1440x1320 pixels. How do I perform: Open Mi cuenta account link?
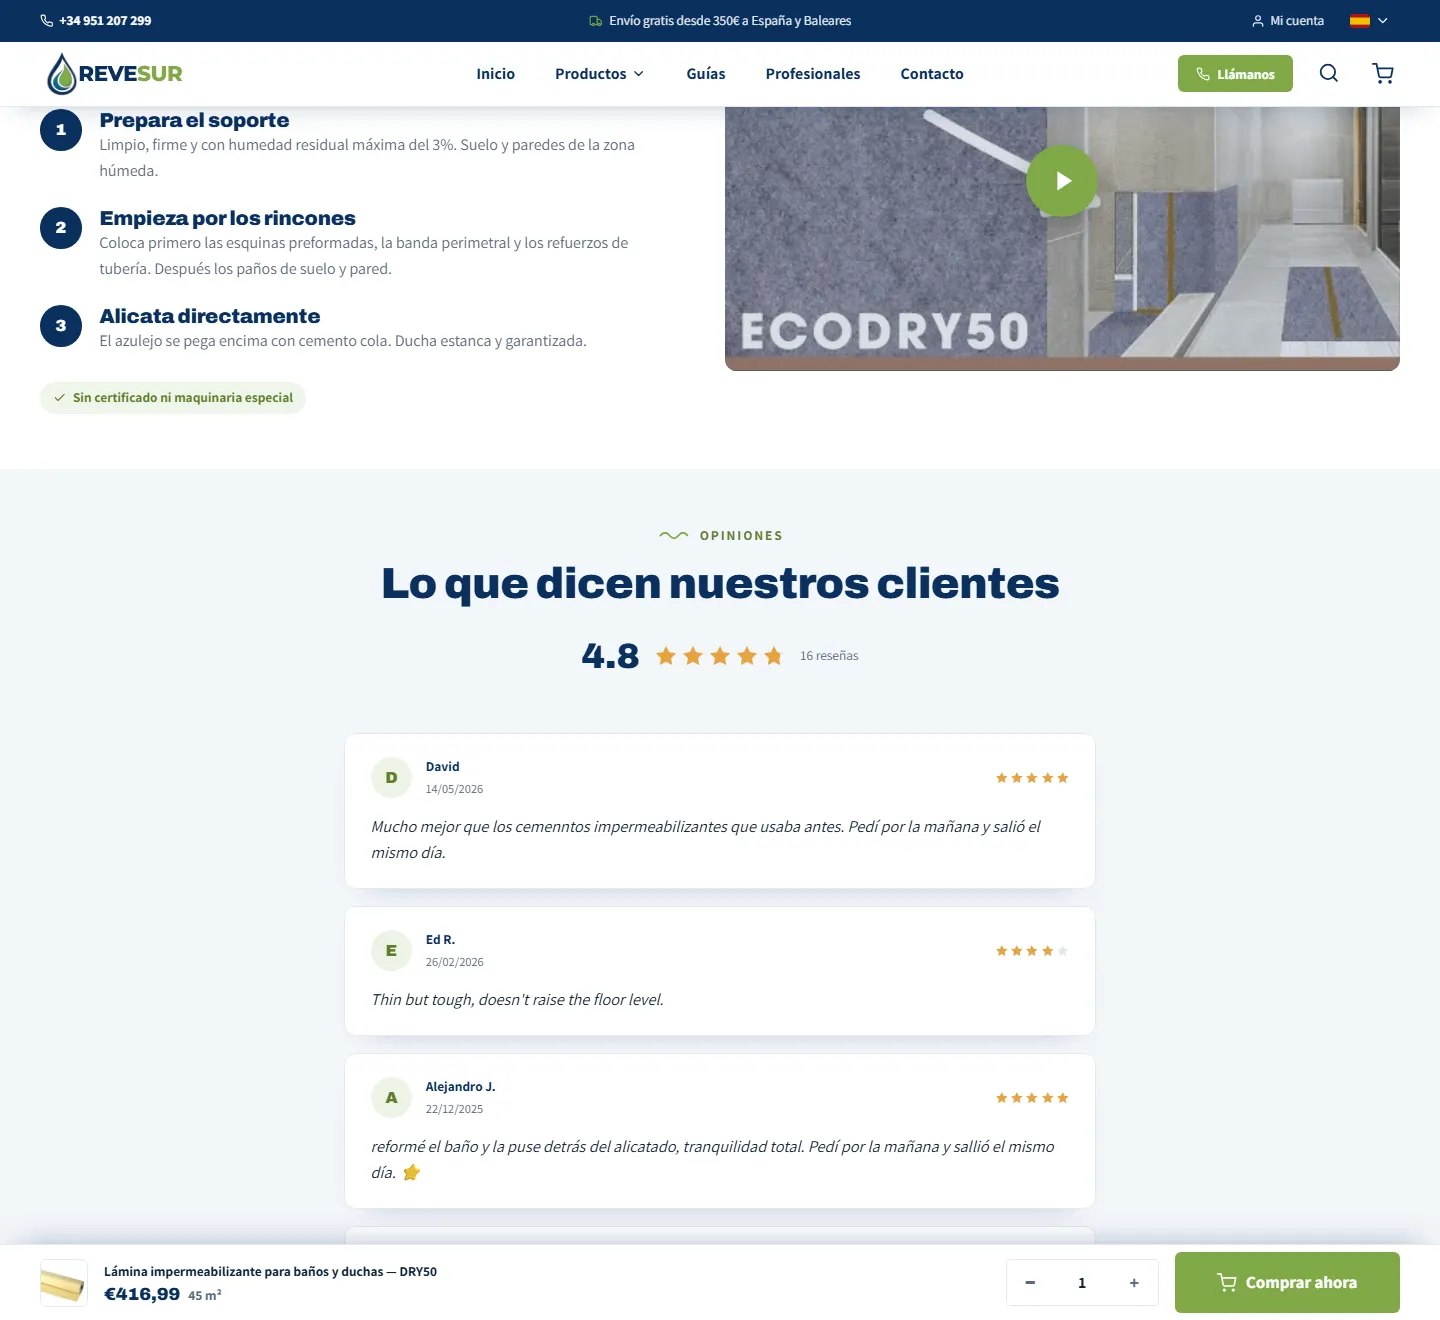point(1288,21)
